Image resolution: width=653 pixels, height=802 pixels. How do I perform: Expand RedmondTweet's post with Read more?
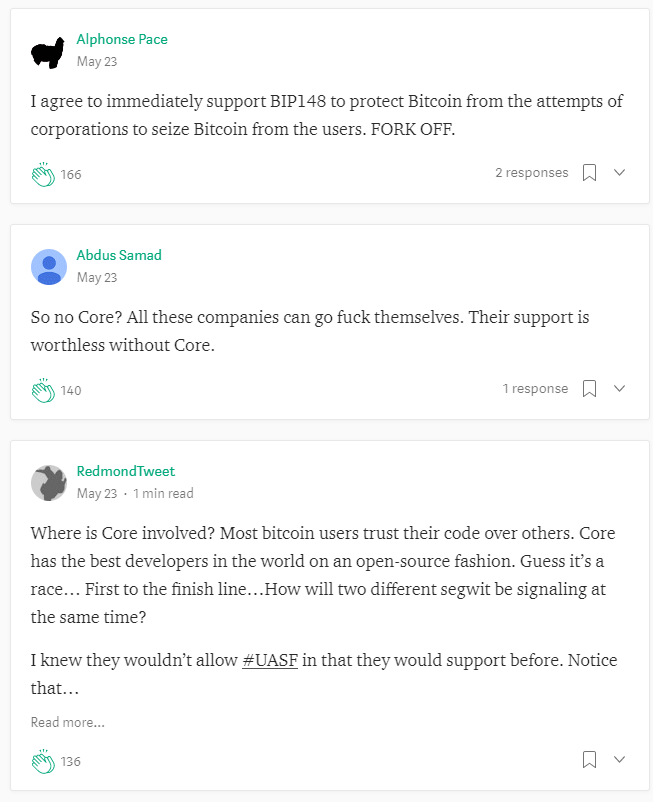67,722
